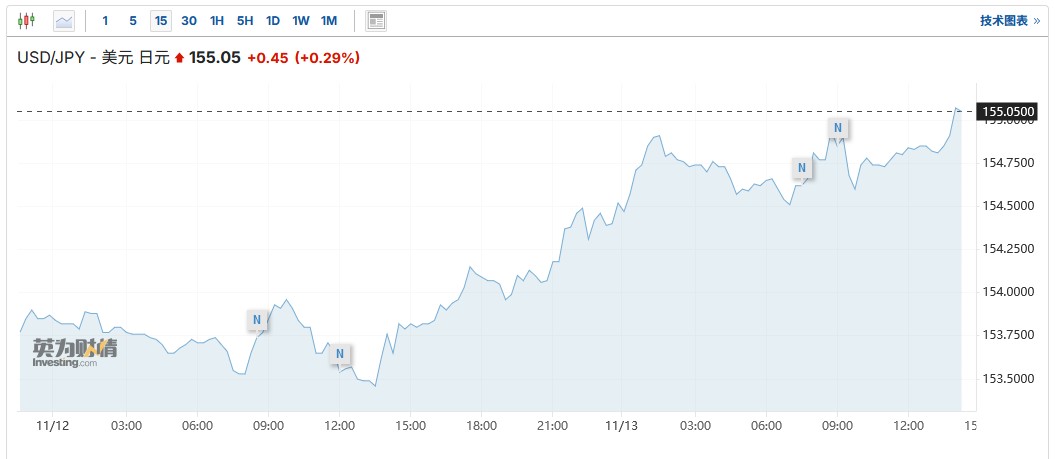Image resolution: width=1055 pixels, height=459 pixels.
Task: Select the area chart type icon
Action: (x=64, y=20)
